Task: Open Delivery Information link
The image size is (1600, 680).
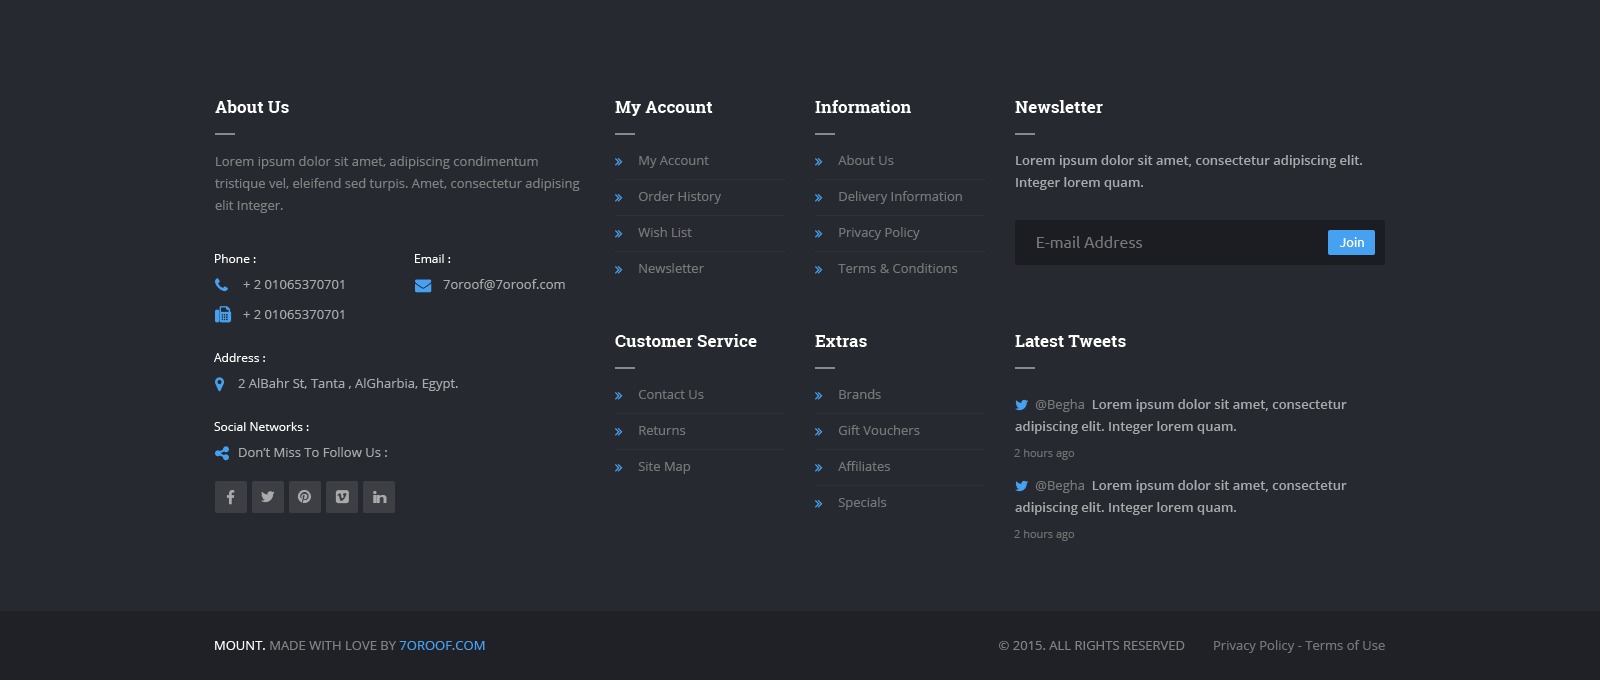Action: coord(900,197)
